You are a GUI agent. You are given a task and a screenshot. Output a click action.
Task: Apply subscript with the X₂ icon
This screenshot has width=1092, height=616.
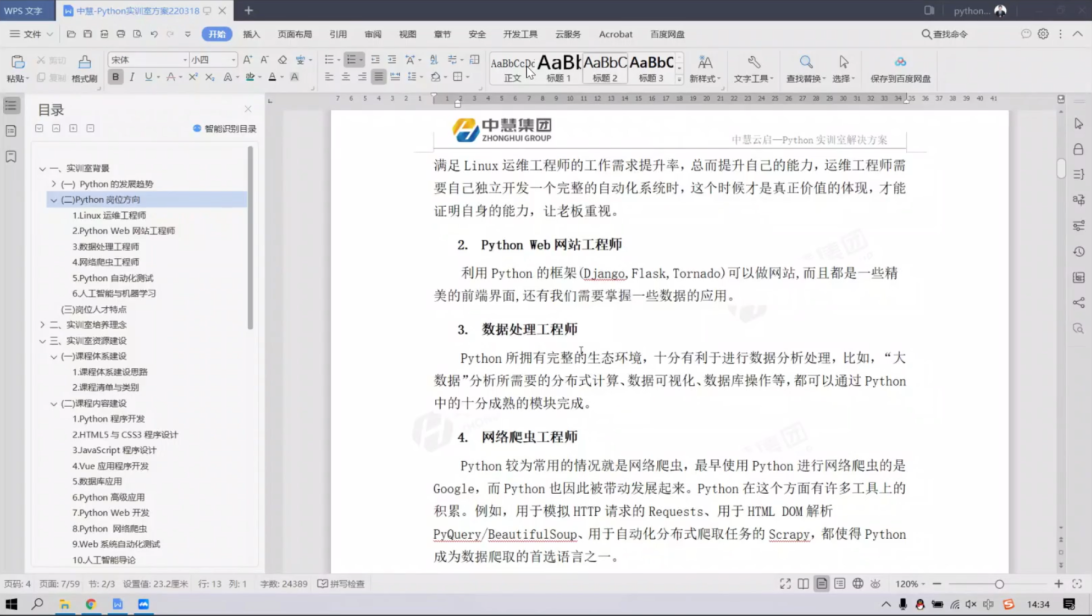[210, 77]
